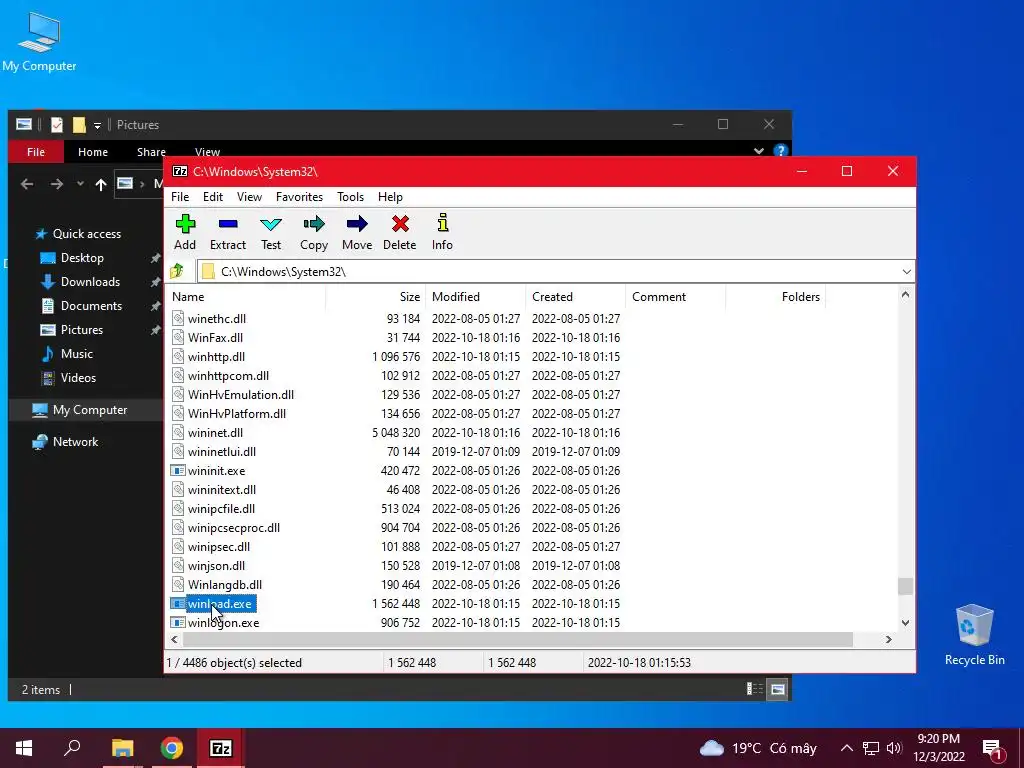Sort file list by Modified column
This screenshot has height=768, width=1024.
pos(475,296)
